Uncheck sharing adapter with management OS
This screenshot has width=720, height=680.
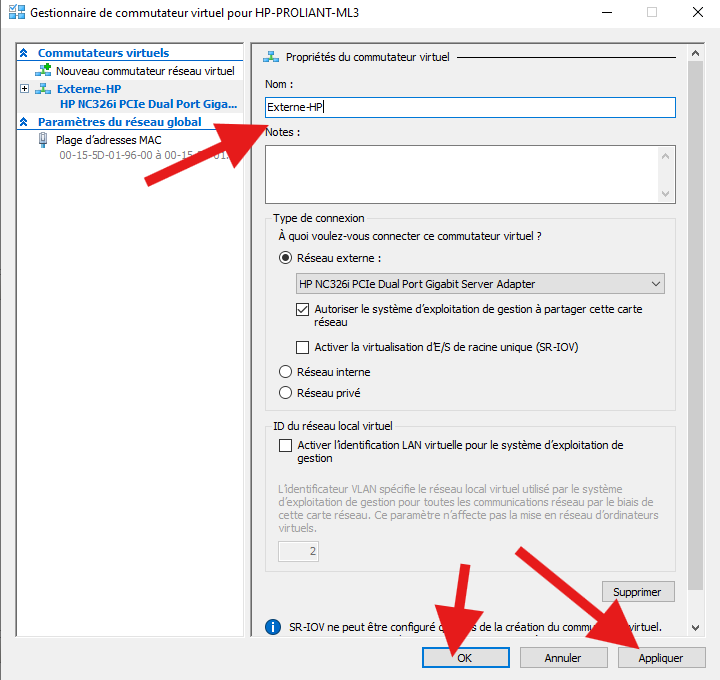(x=303, y=310)
